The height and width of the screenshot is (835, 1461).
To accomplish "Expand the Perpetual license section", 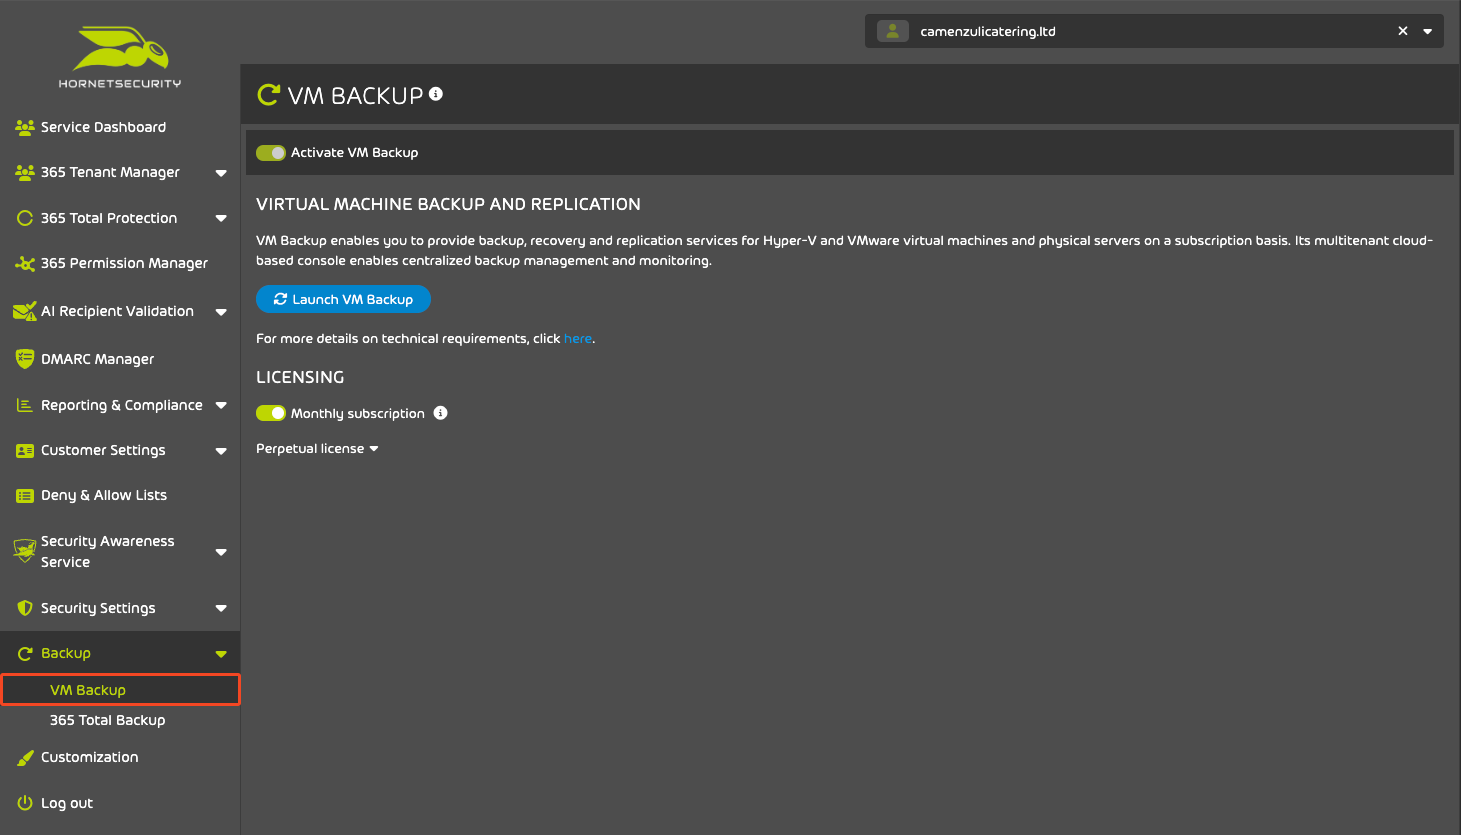I will click(317, 448).
